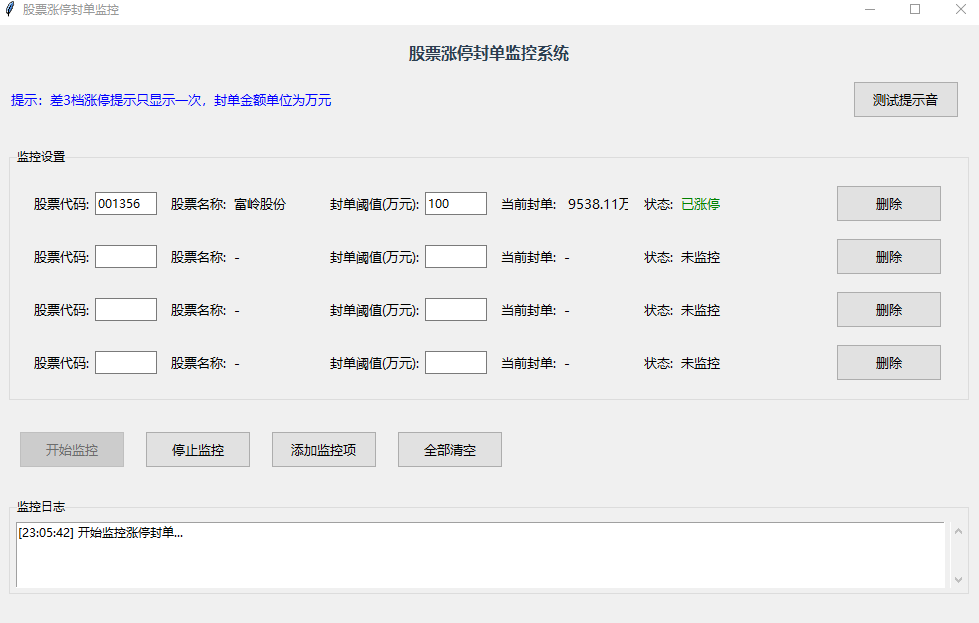Select the threshold field showing 100
The height and width of the screenshot is (623, 979).
click(456, 204)
